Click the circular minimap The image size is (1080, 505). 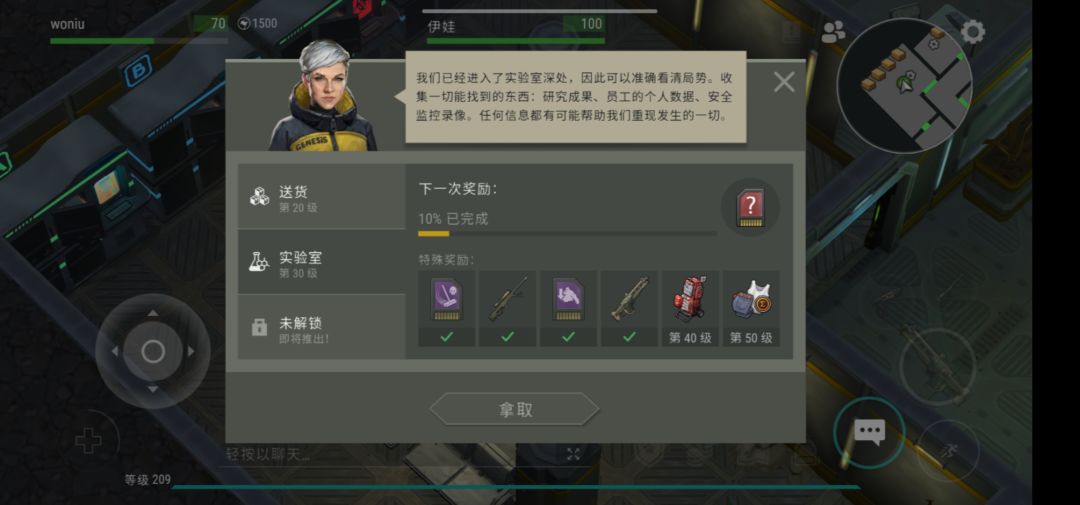pyautogui.click(x=904, y=85)
